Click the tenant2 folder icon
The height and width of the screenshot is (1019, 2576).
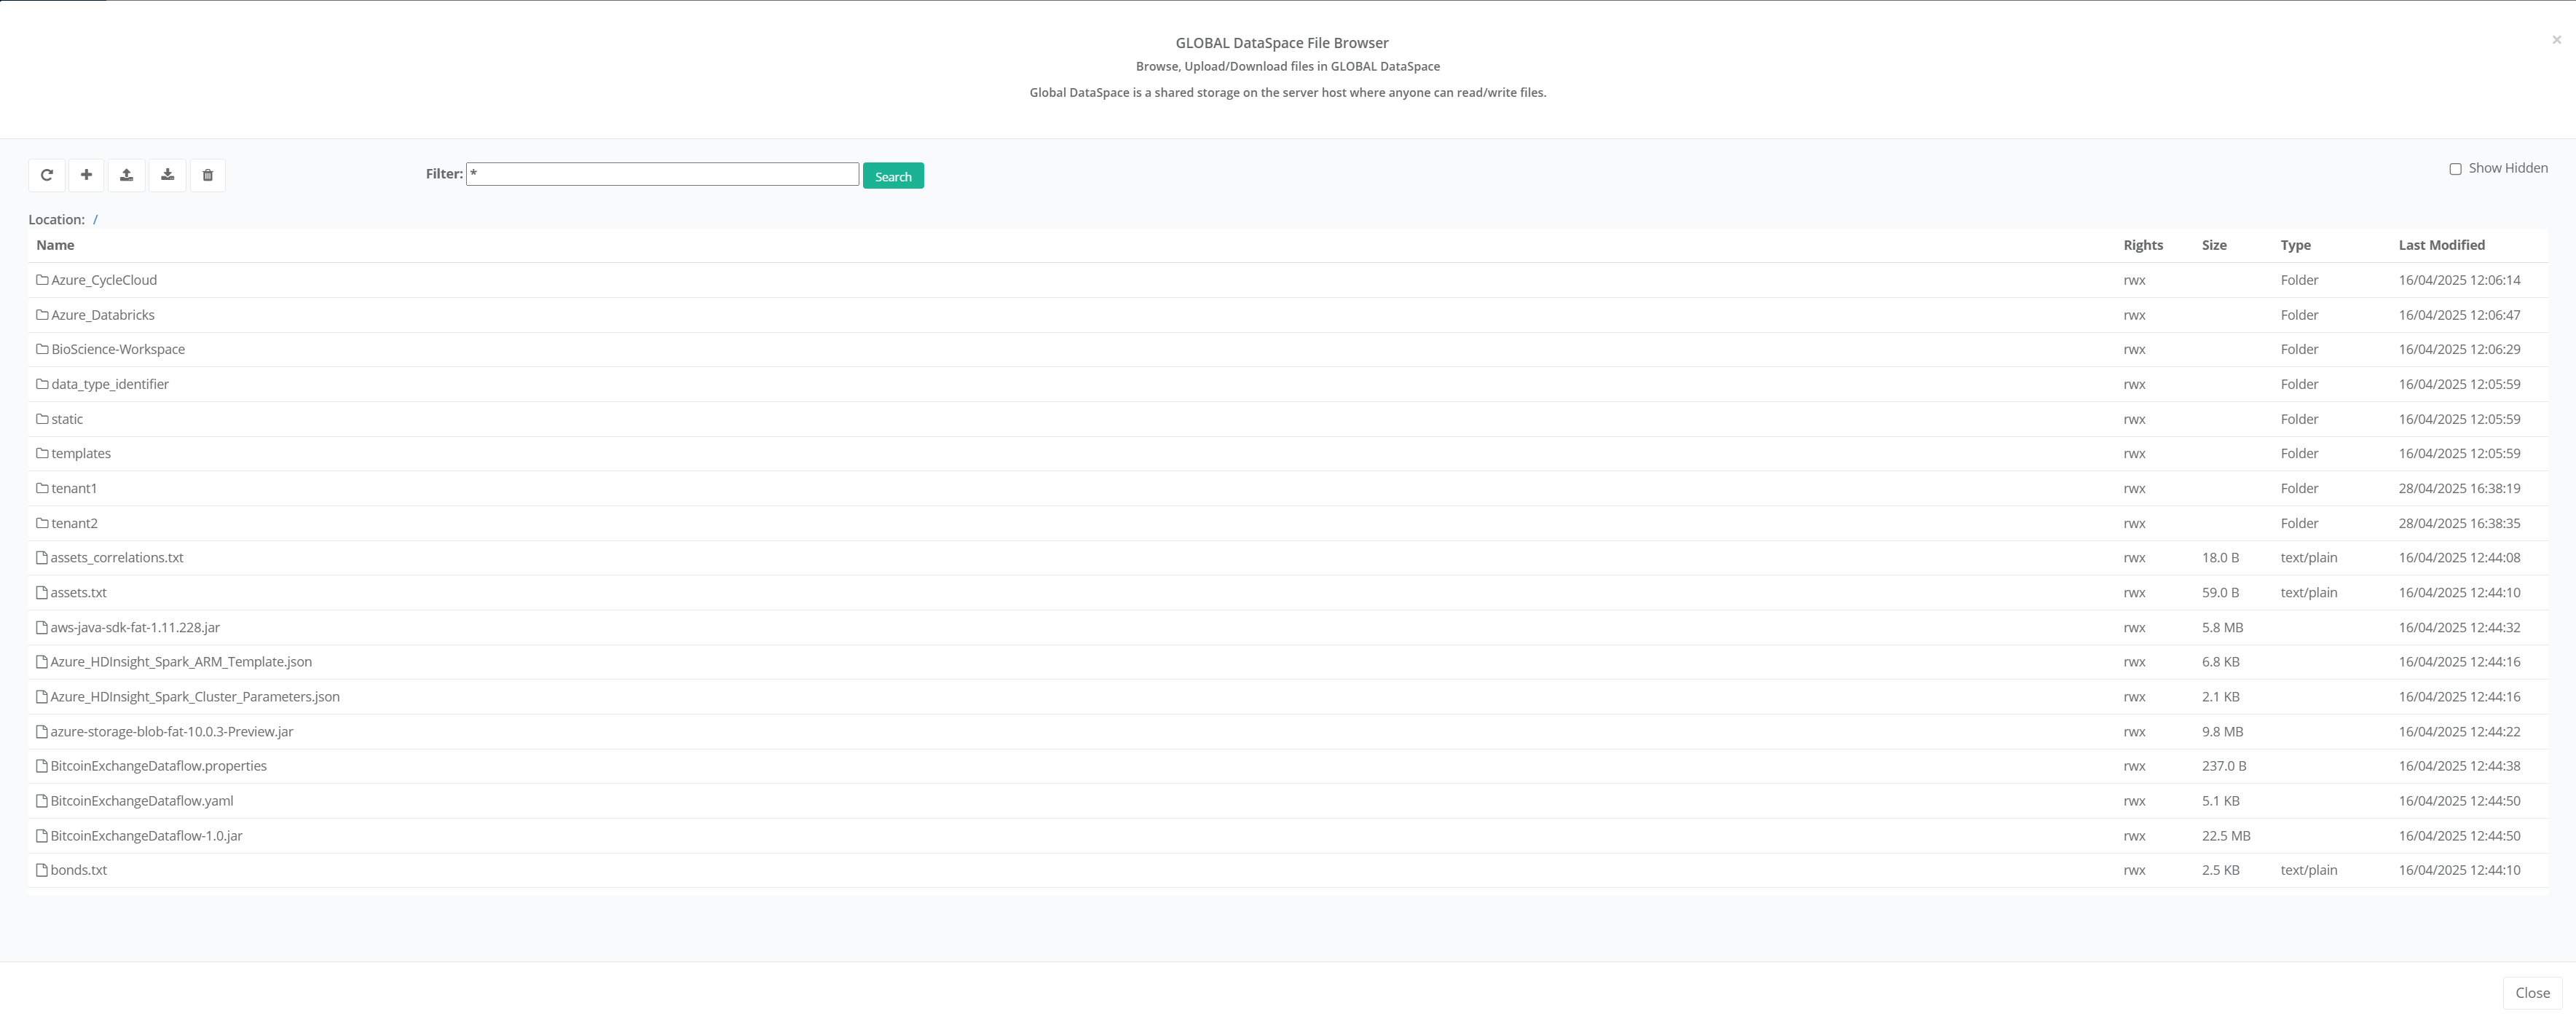coord(42,523)
